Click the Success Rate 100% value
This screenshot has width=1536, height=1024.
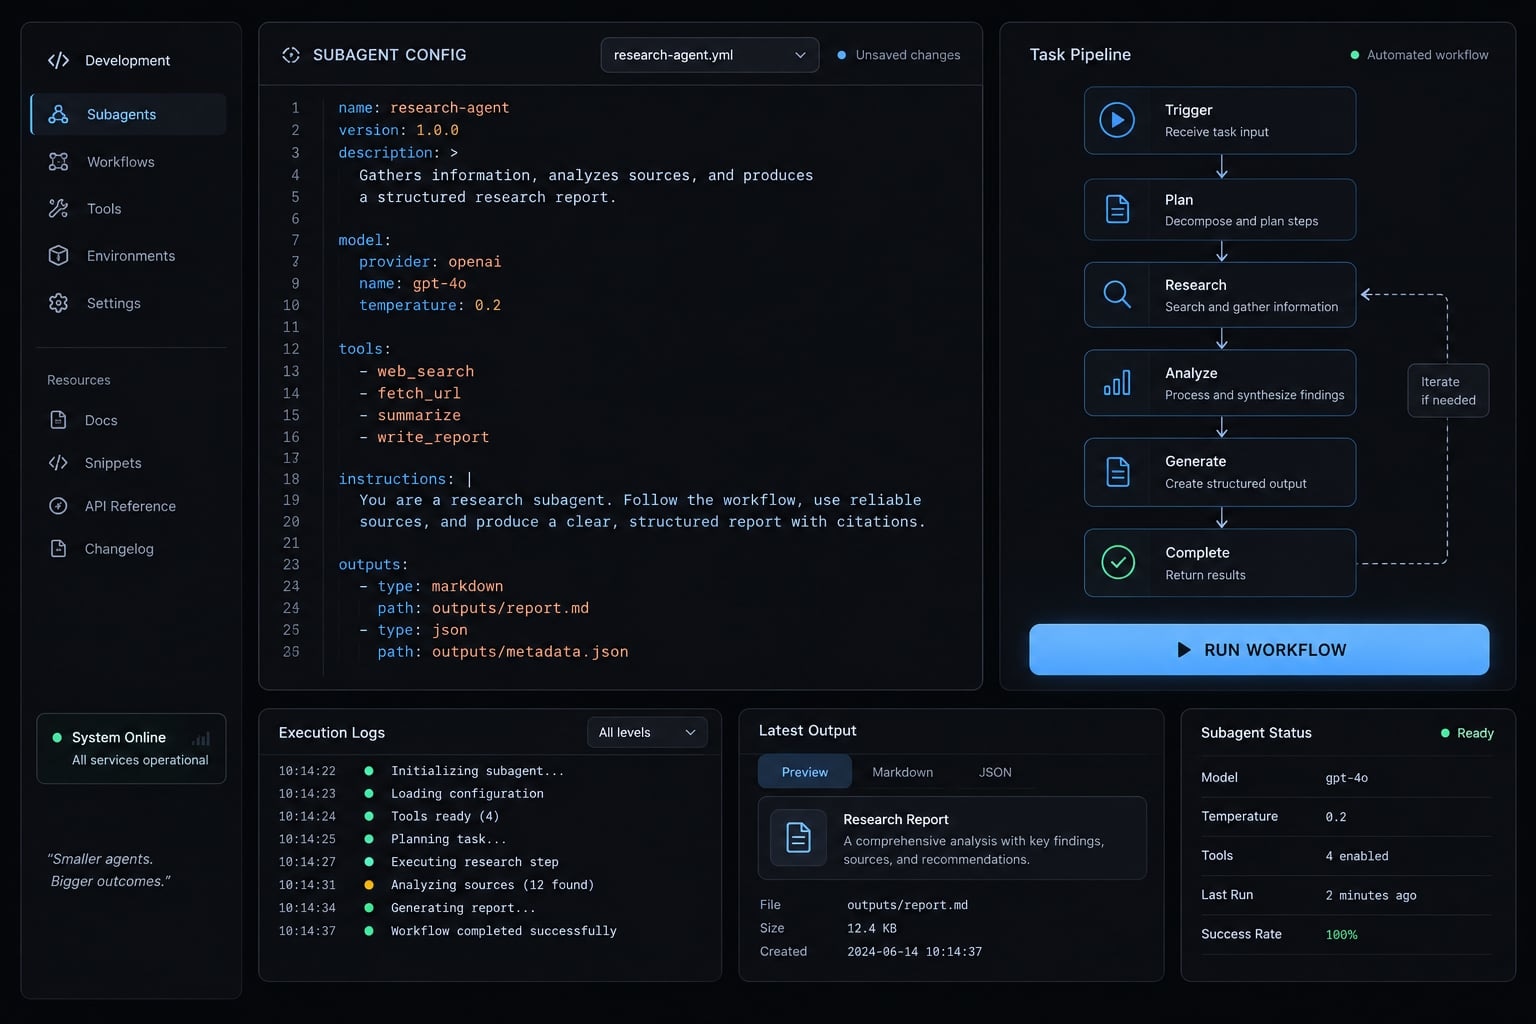(x=1341, y=935)
